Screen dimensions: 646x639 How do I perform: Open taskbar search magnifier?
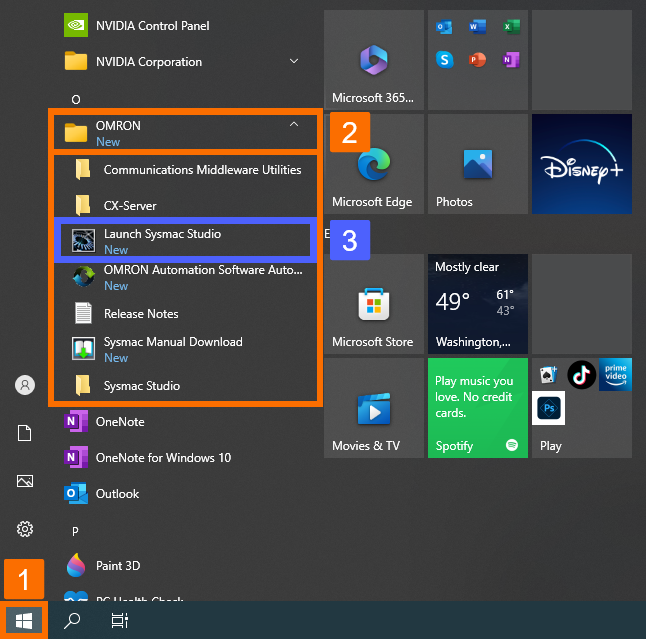click(72, 620)
